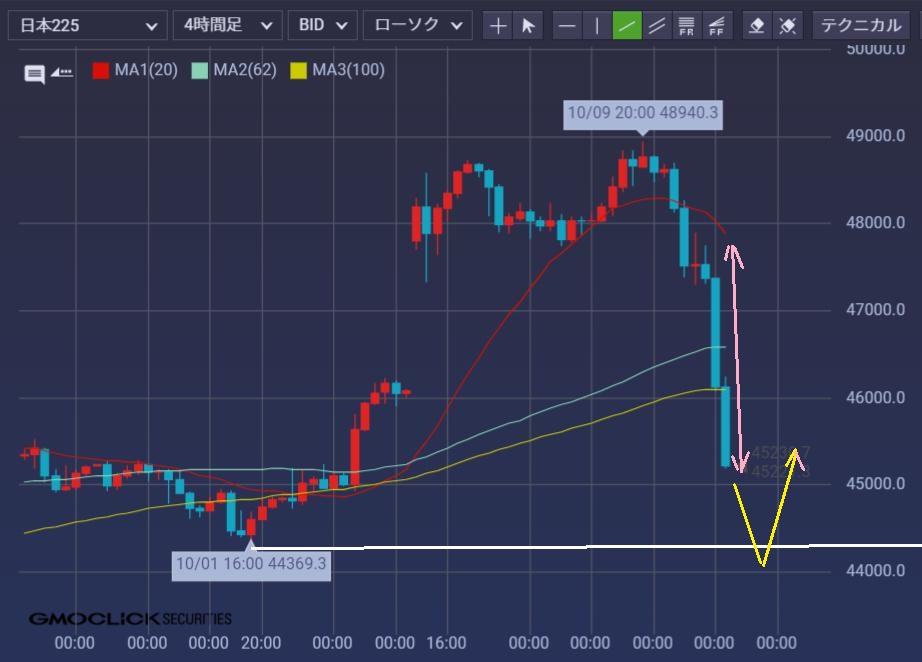
Task: Choose the vertical line drawing tool
Action: coord(597,25)
